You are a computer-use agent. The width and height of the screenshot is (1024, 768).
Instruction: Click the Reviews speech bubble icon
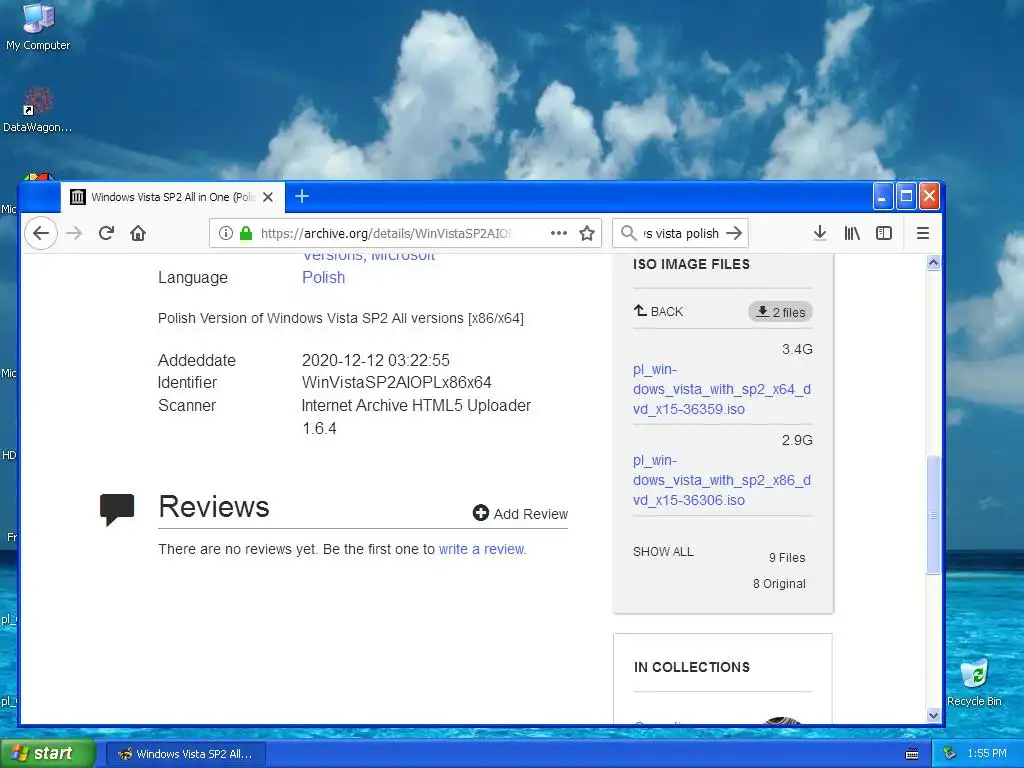[117, 509]
